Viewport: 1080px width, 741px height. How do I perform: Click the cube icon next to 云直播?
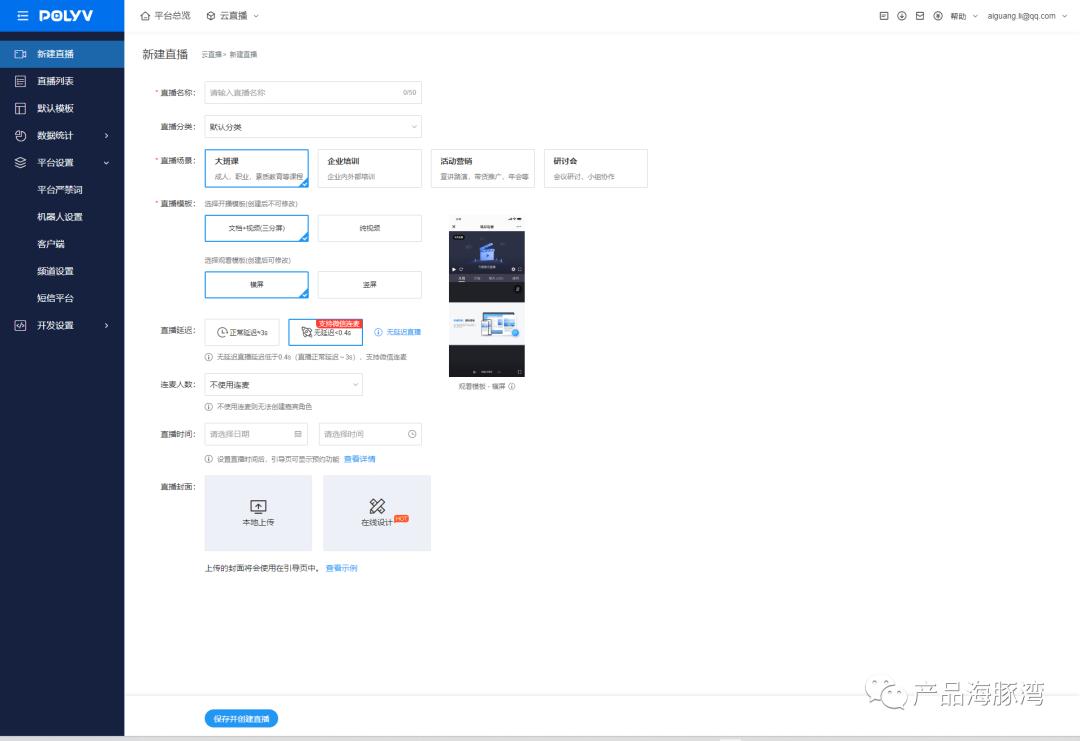(x=211, y=16)
